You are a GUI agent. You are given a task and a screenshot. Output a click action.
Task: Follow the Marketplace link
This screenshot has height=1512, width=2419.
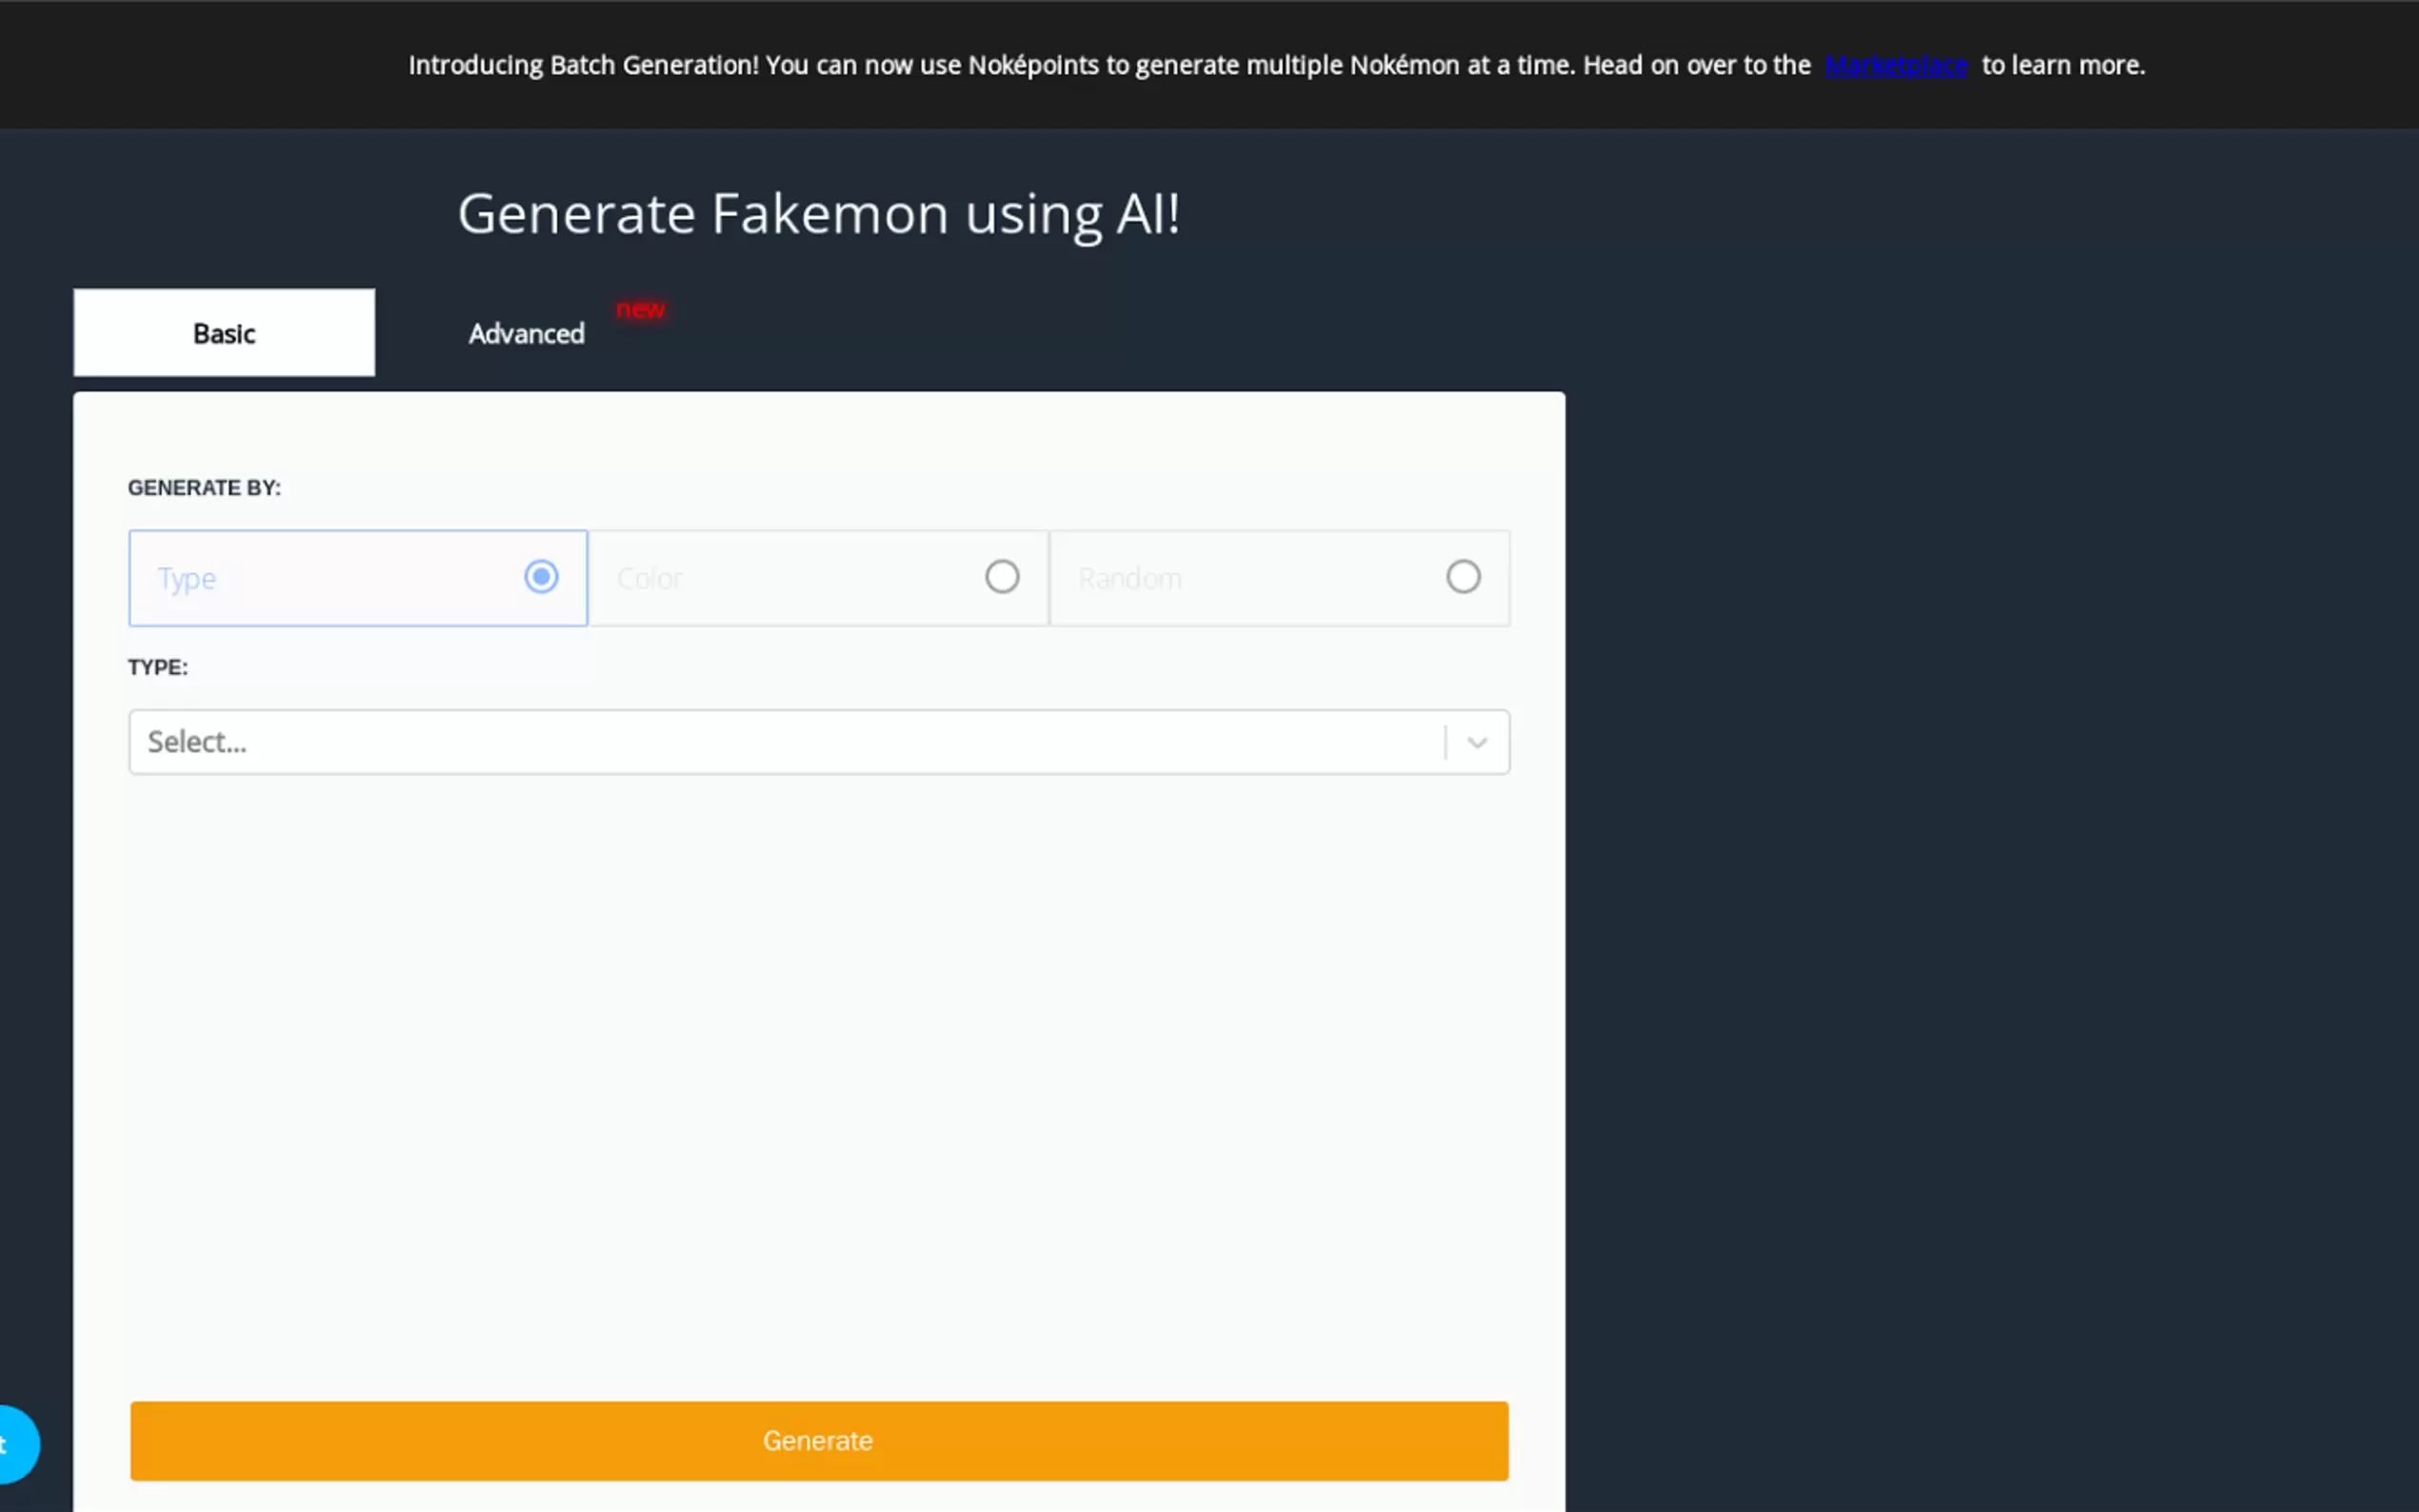click(1896, 66)
